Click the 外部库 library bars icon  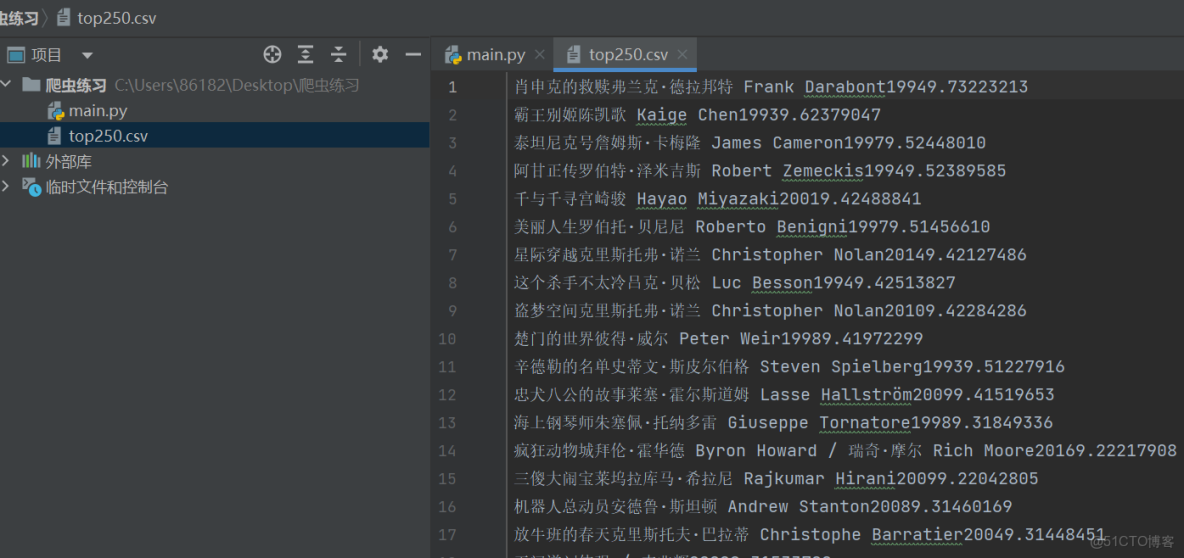pos(31,161)
